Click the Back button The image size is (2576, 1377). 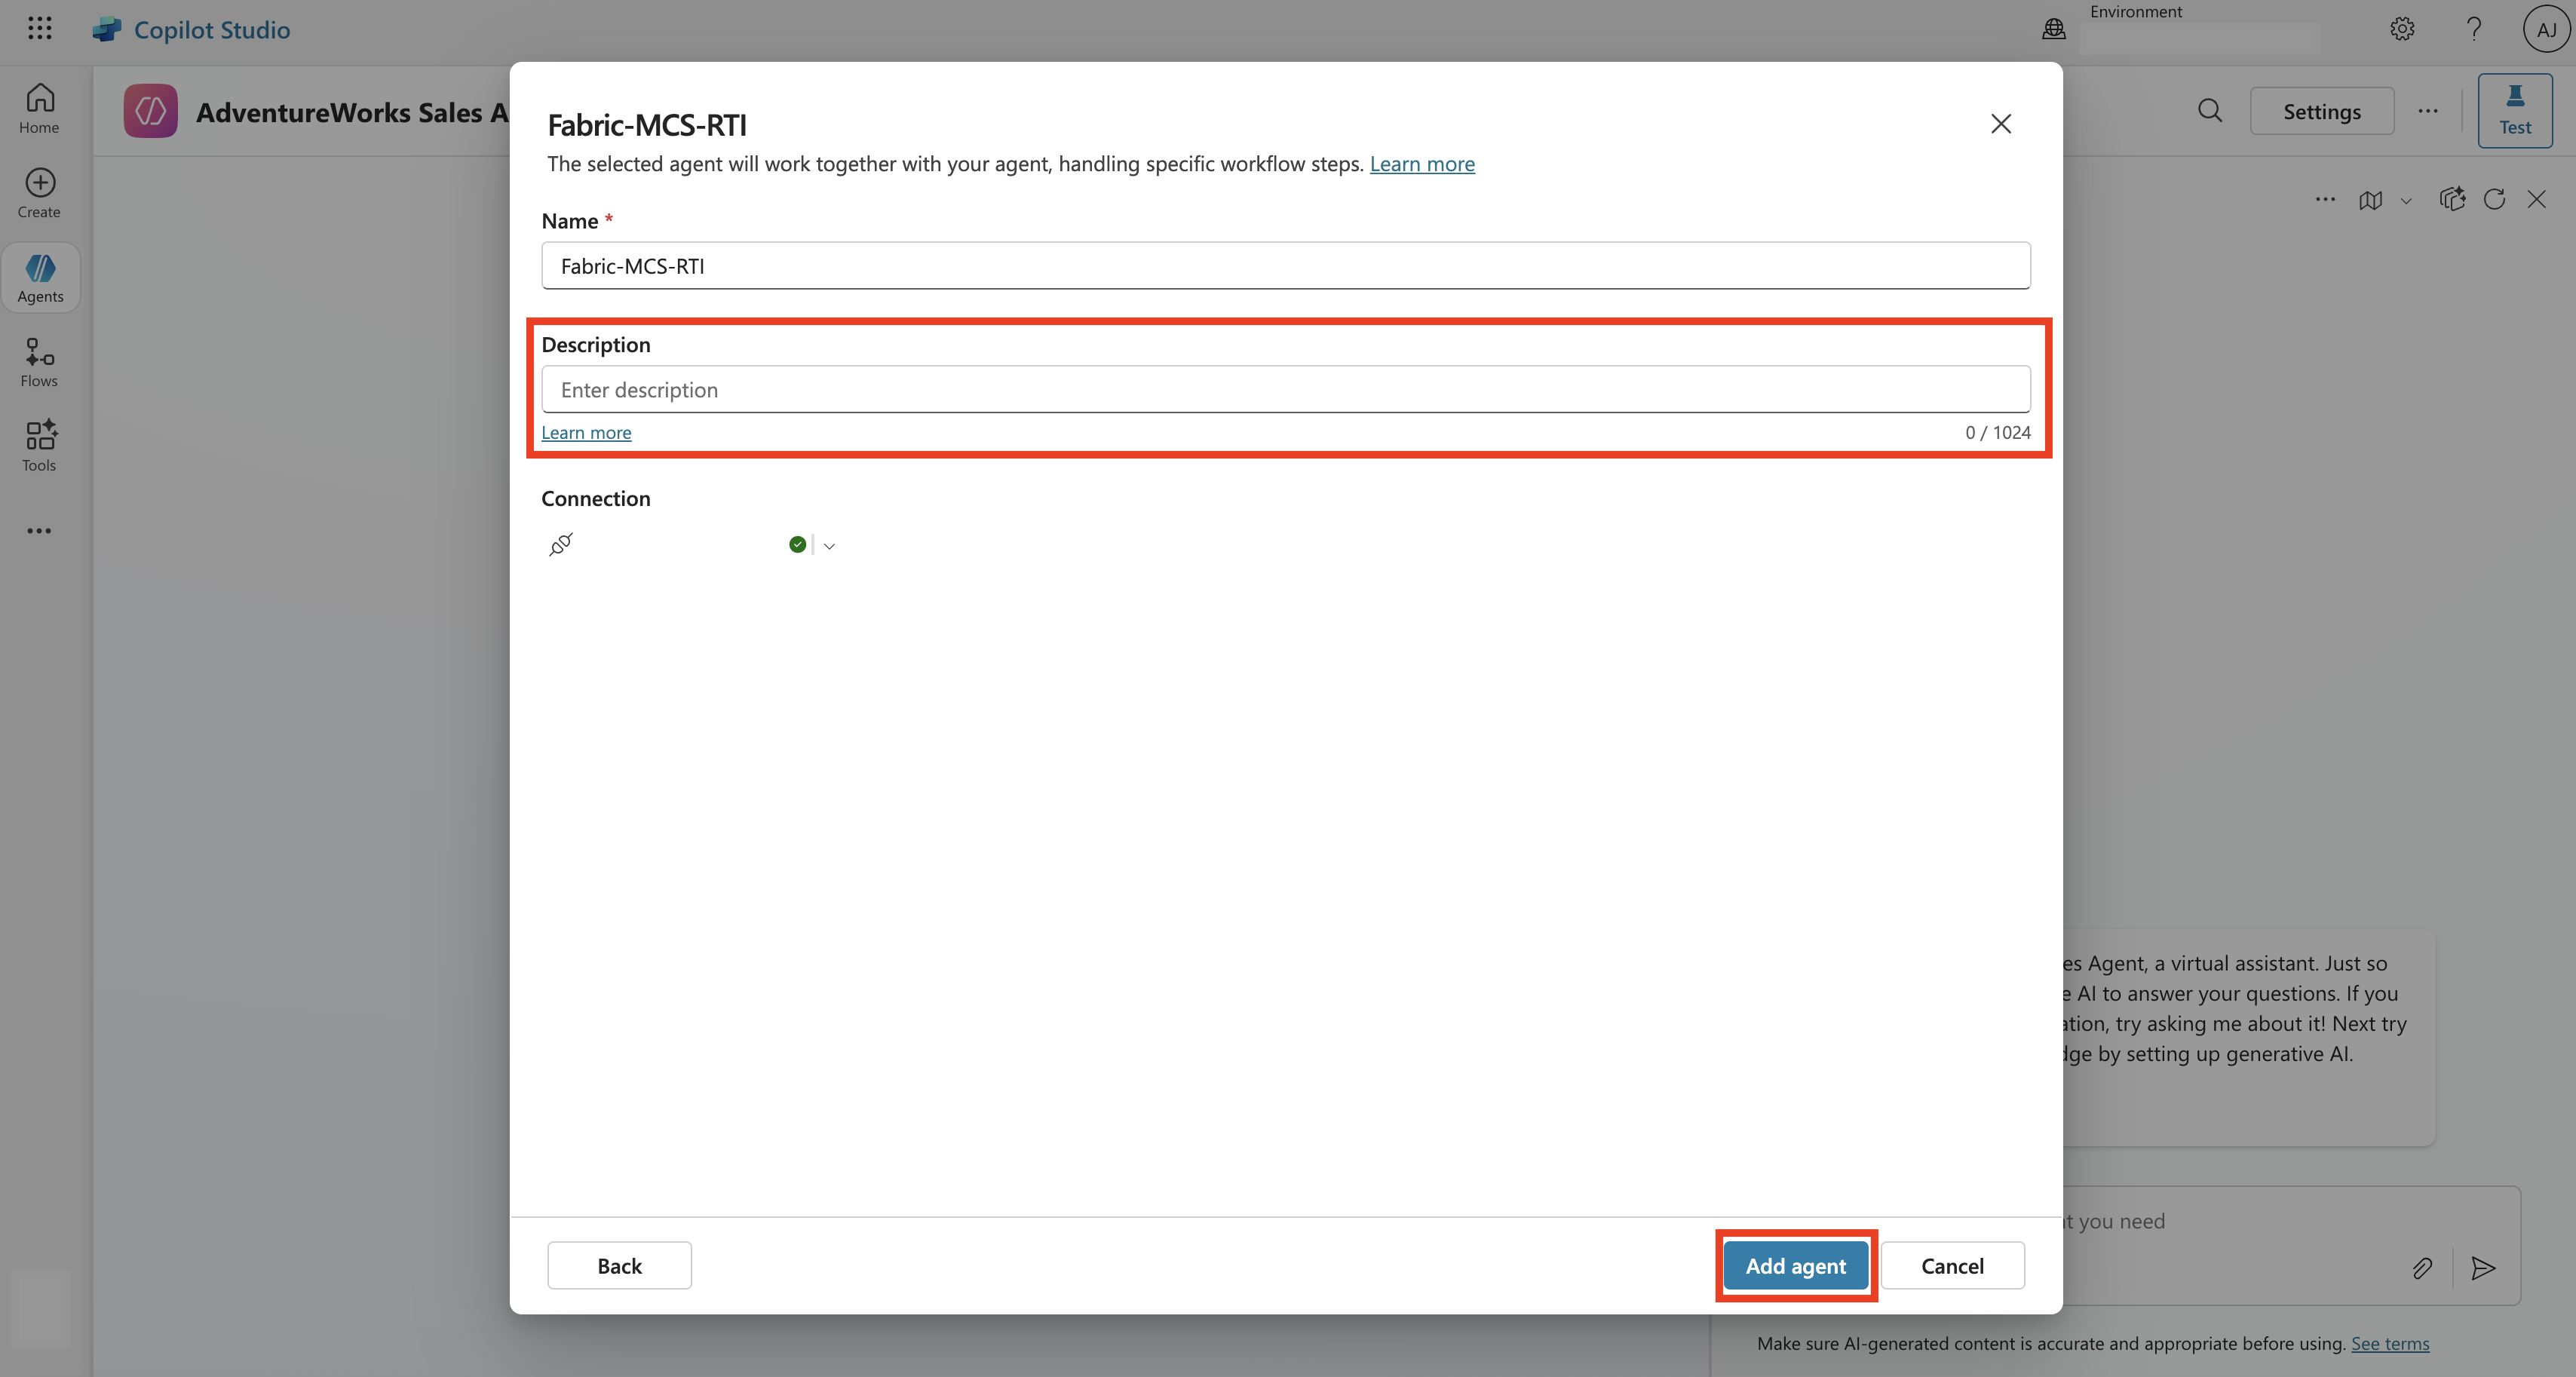click(619, 1266)
